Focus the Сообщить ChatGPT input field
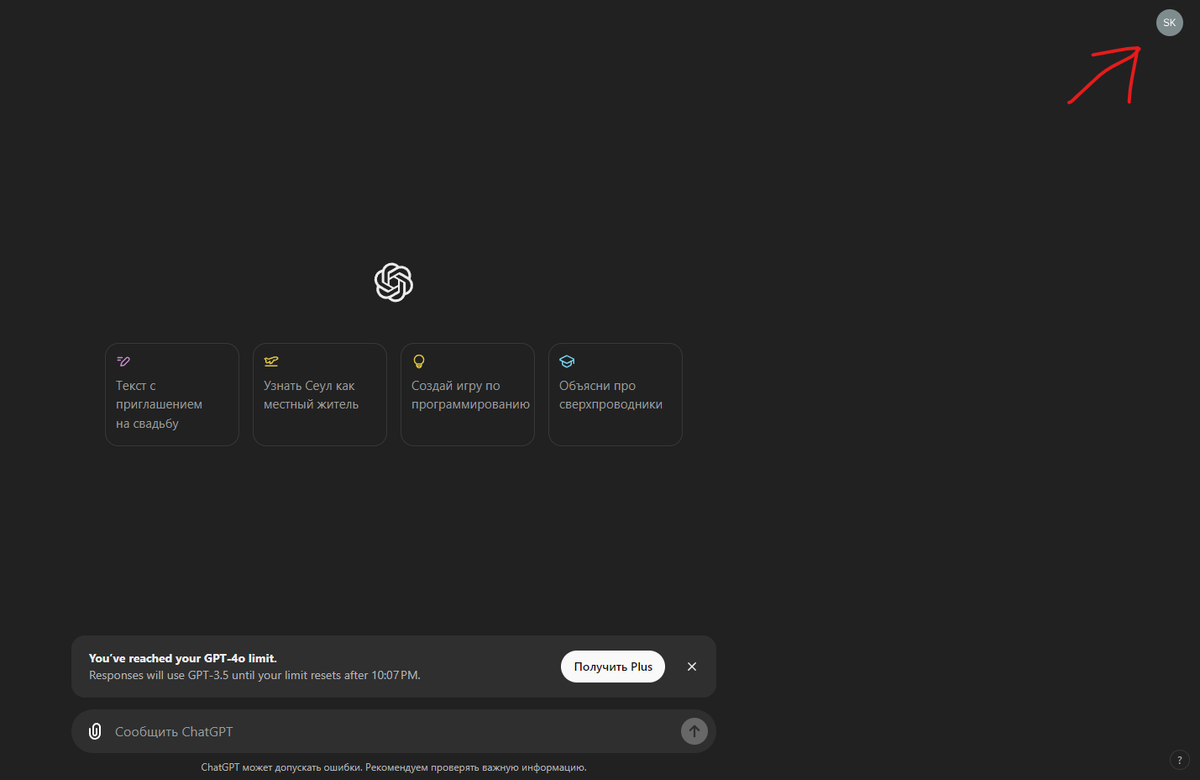 click(x=394, y=731)
